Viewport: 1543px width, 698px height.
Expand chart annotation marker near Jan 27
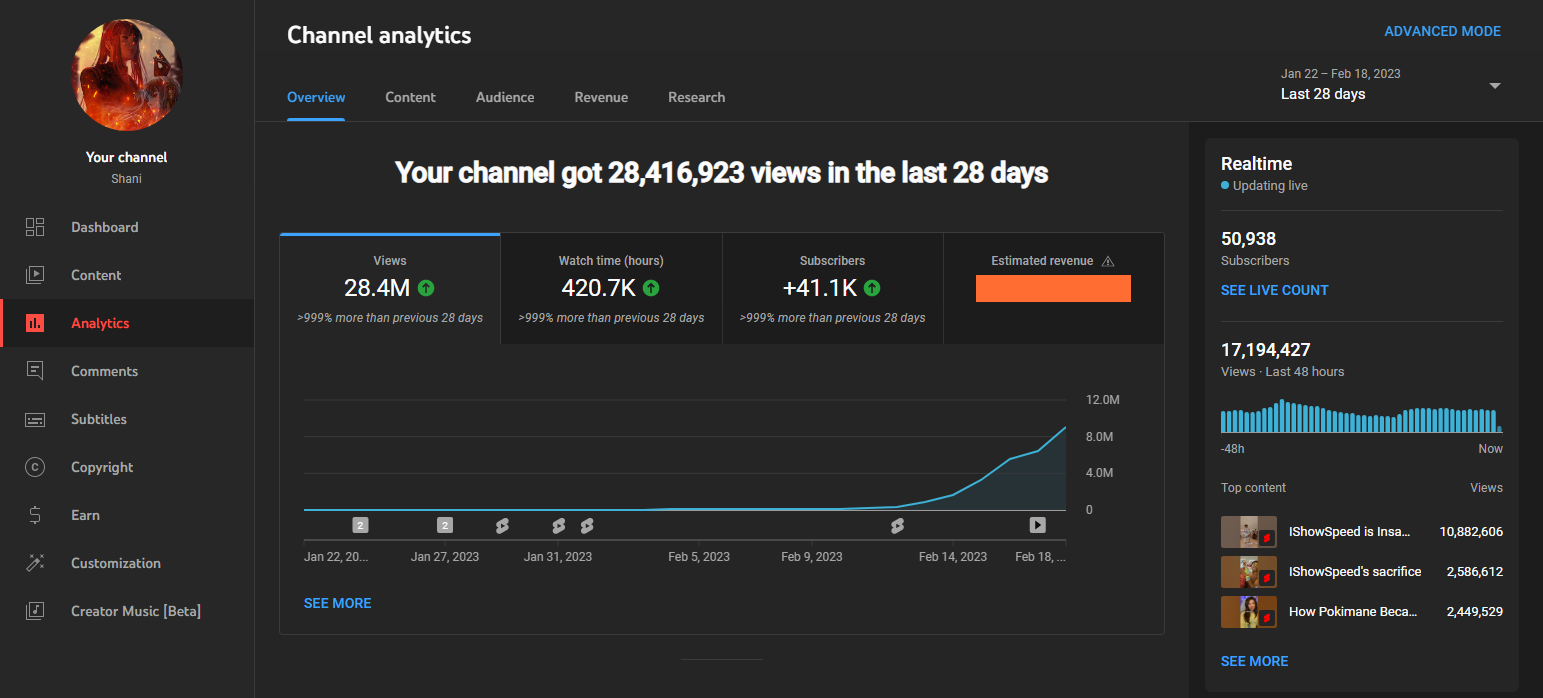click(444, 524)
